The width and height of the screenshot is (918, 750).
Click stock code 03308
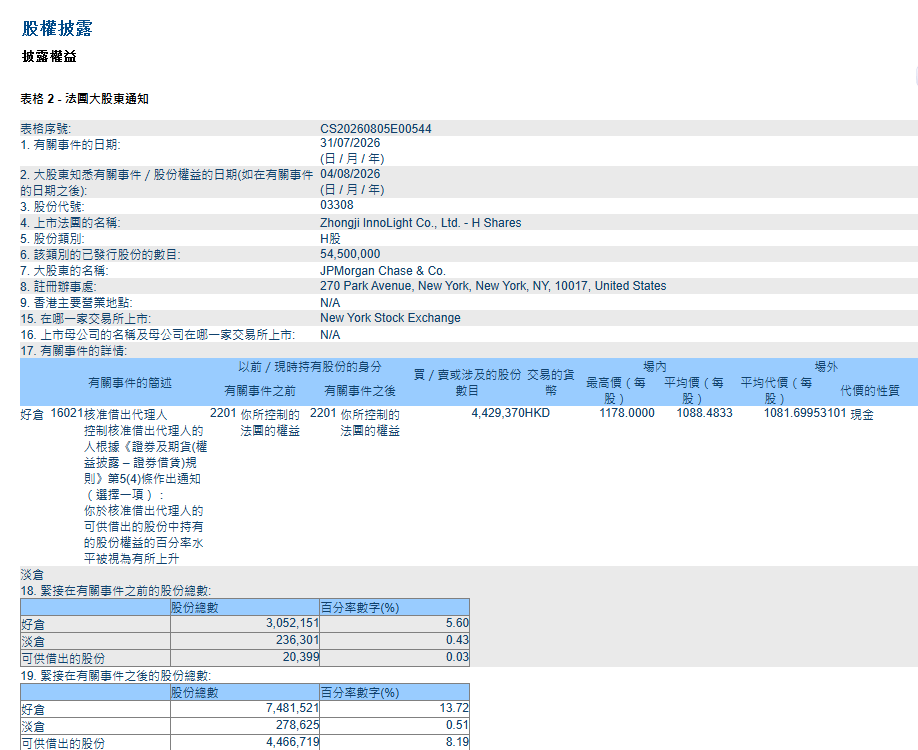(337, 205)
